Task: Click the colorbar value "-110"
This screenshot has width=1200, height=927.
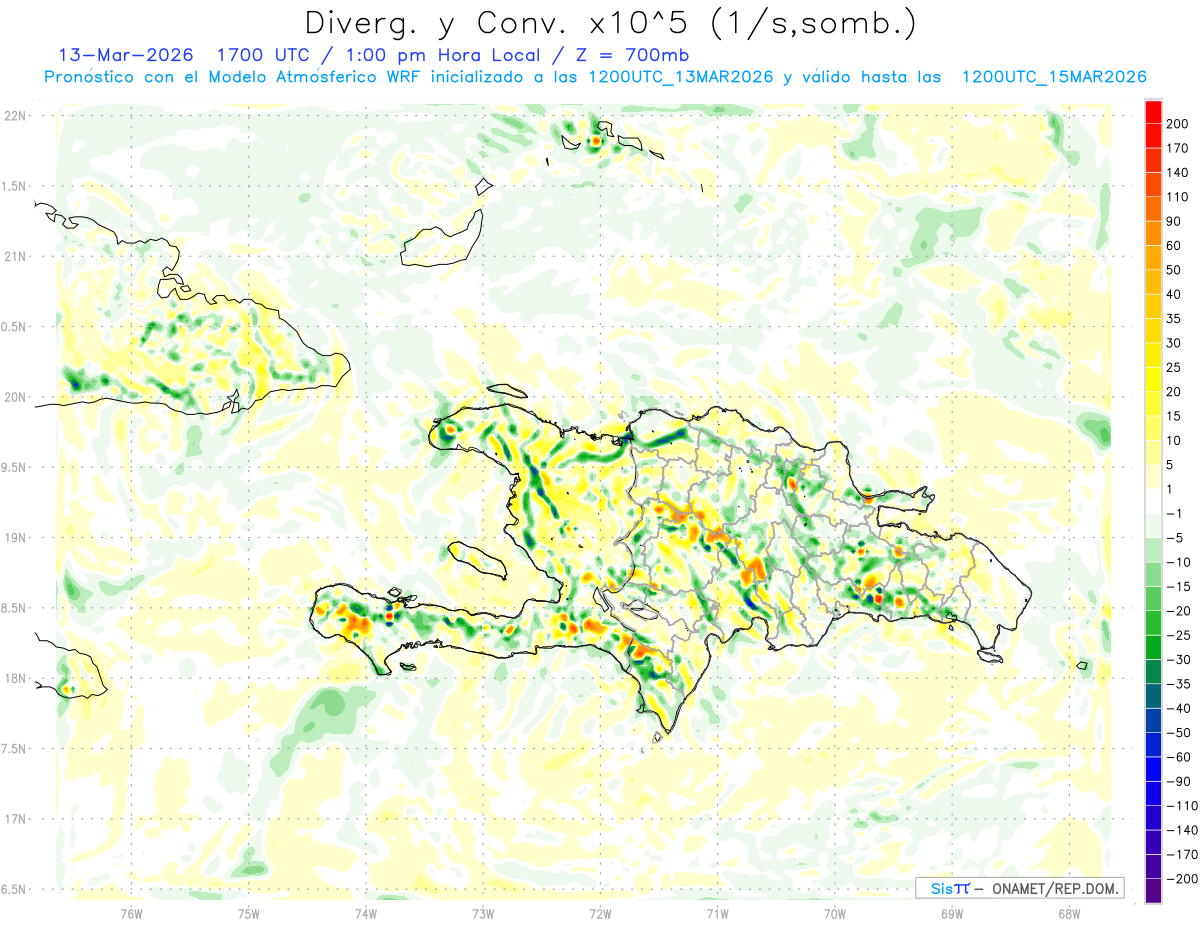Action: coord(1181,806)
